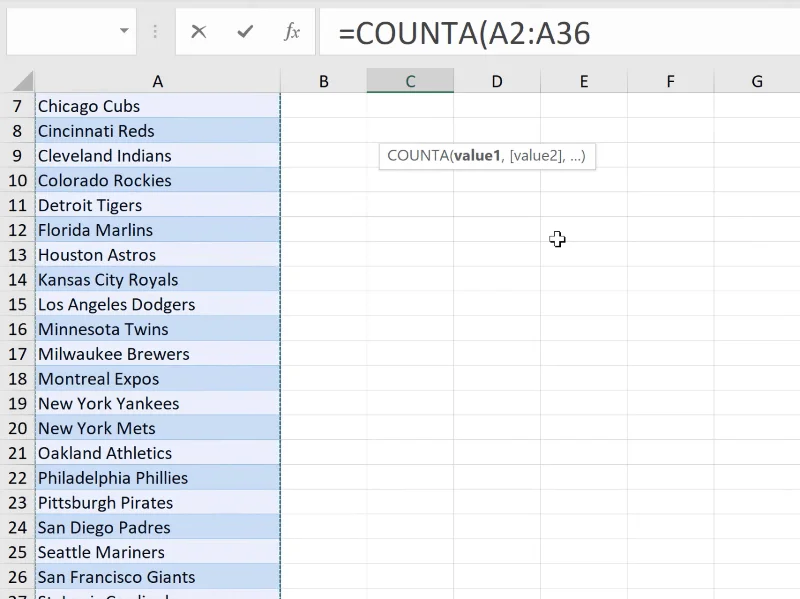Select row 26 header

[x=17, y=577]
